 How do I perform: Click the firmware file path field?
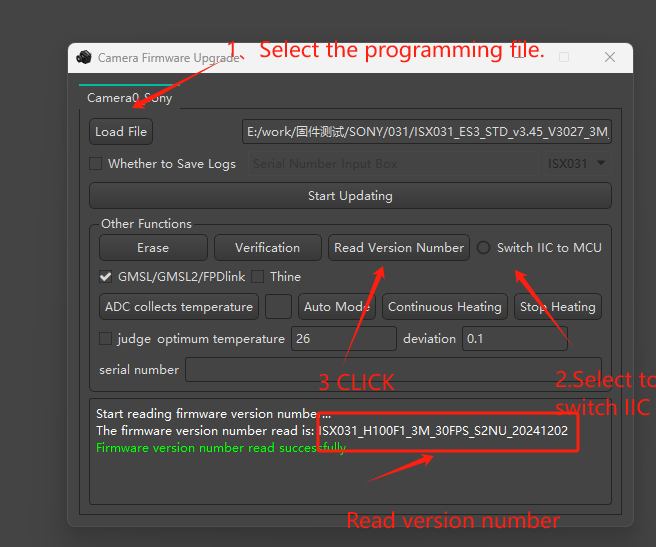(x=427, y=132)
